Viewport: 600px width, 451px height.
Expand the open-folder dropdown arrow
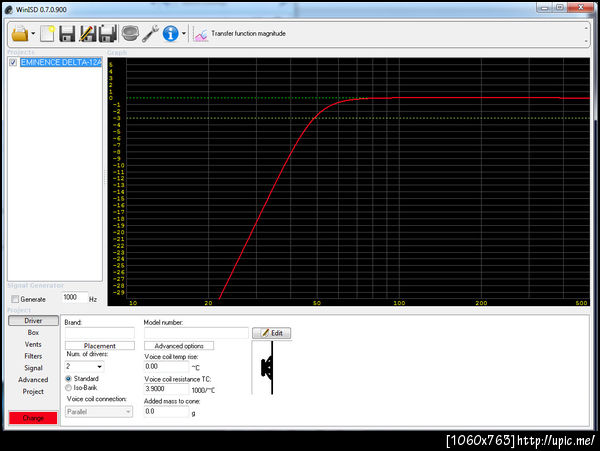(33, 34)
